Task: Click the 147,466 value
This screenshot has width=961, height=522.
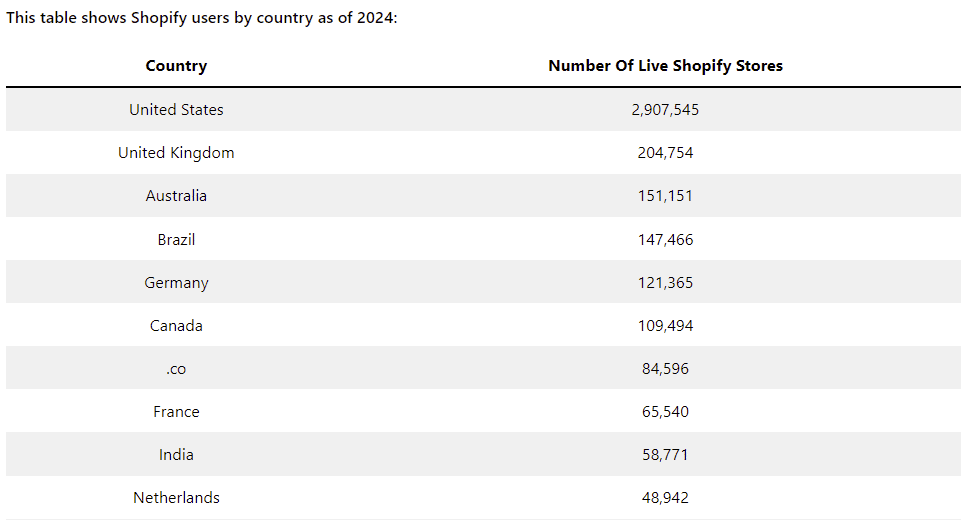Action: point(665,240)
